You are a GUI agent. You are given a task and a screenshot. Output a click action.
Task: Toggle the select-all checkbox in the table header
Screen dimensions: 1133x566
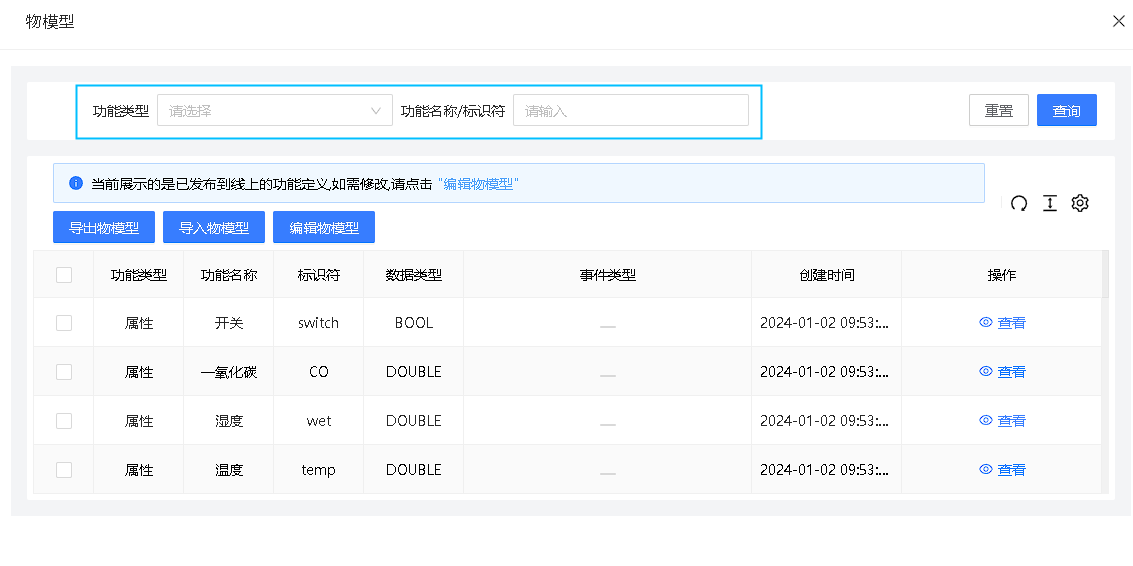pos(64,275)
